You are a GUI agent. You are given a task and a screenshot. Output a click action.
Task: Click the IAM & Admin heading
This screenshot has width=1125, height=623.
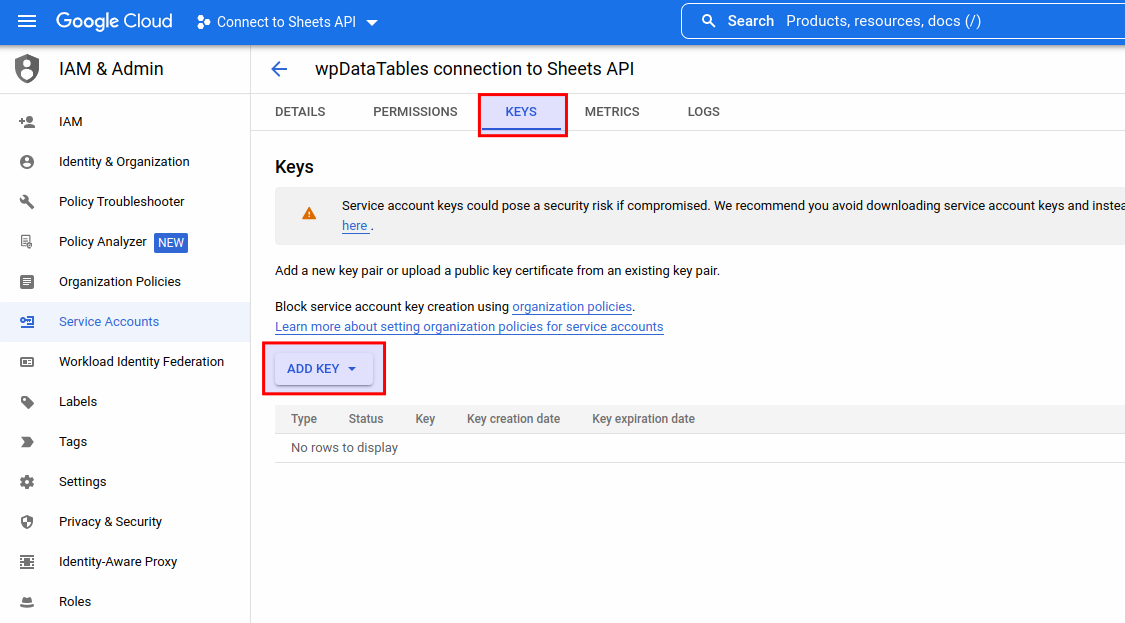tap(111, 69)
